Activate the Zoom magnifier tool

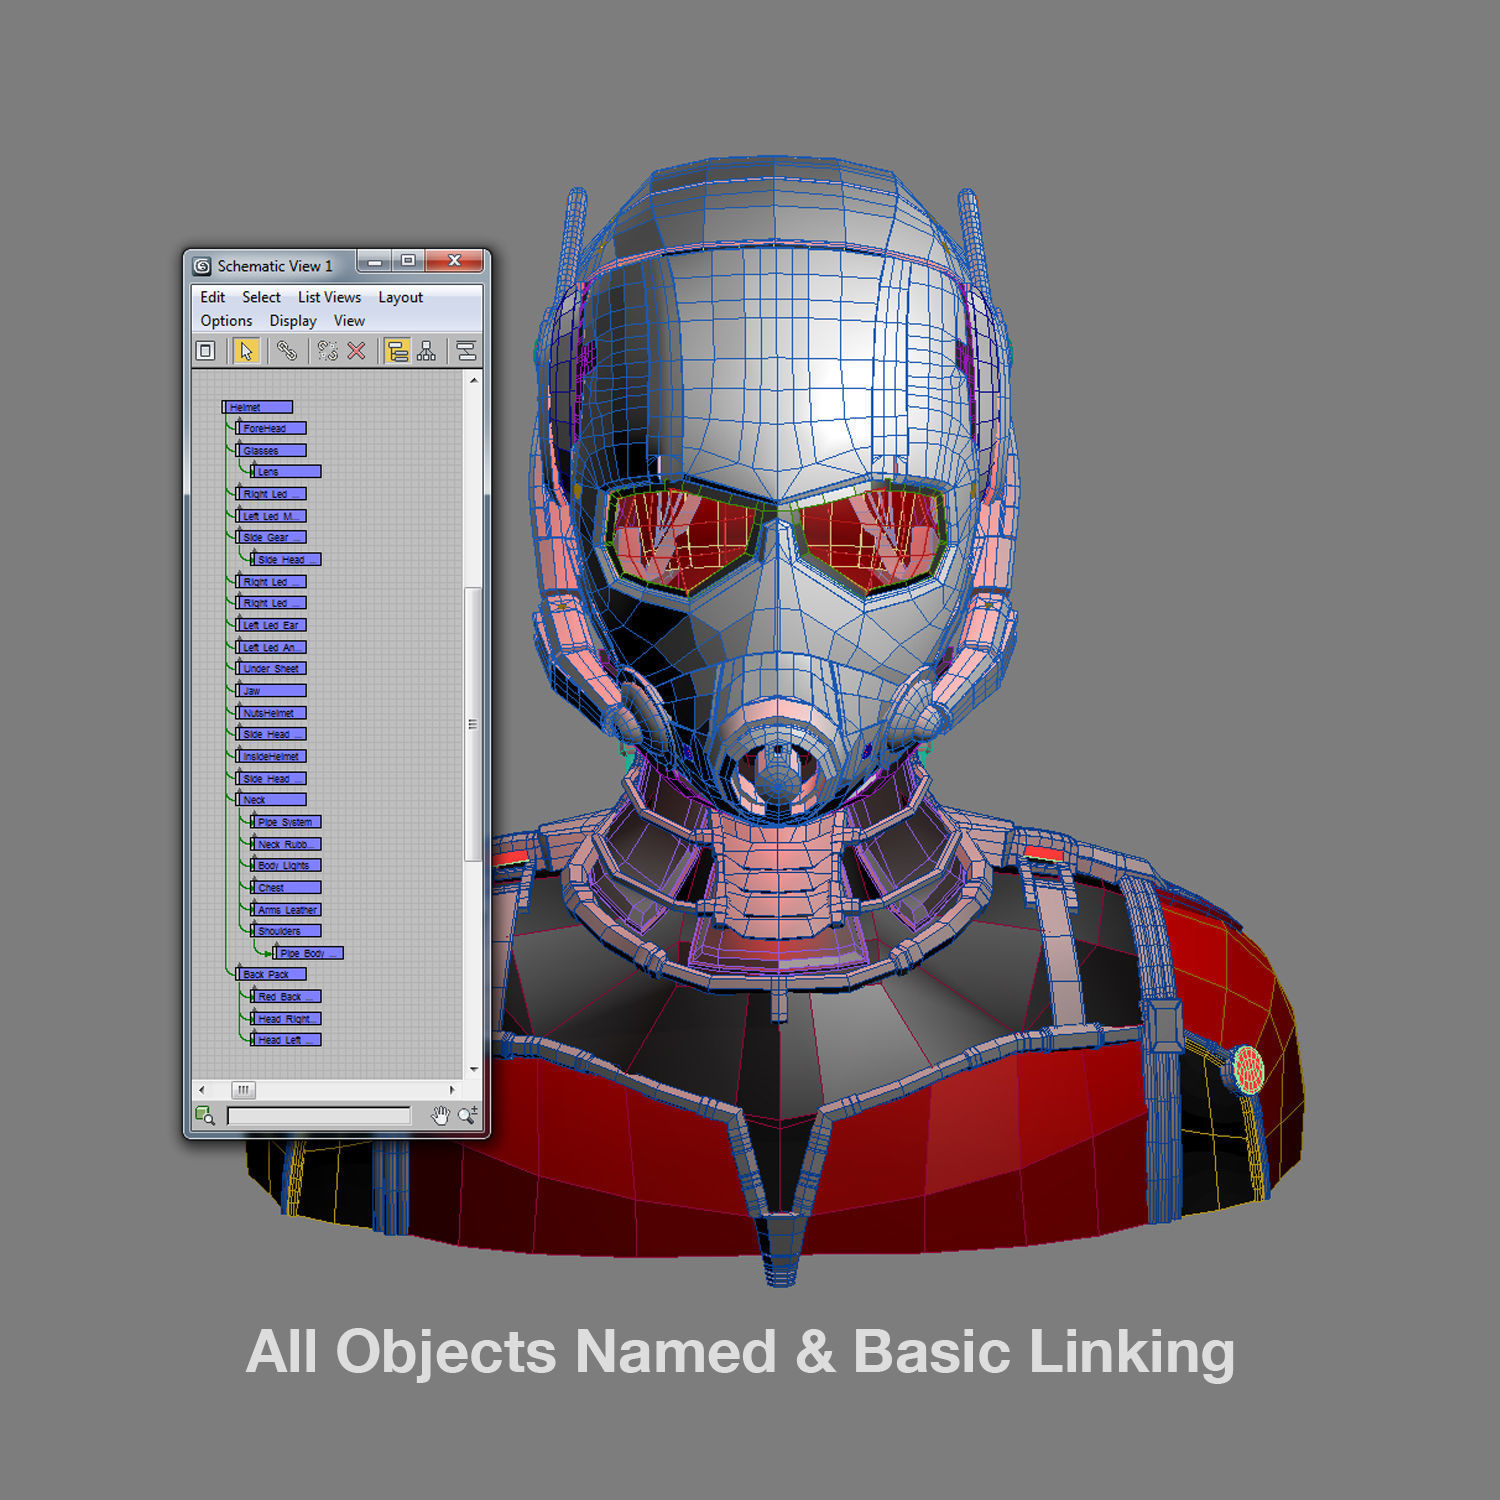tap(468, 1116)
